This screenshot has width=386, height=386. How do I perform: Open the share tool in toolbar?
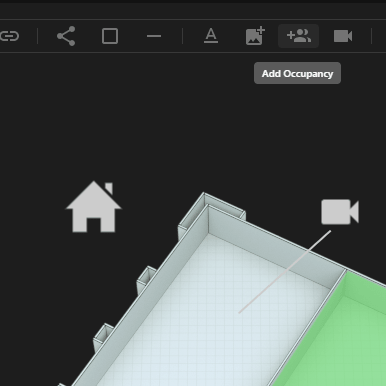tap(66, 36)
